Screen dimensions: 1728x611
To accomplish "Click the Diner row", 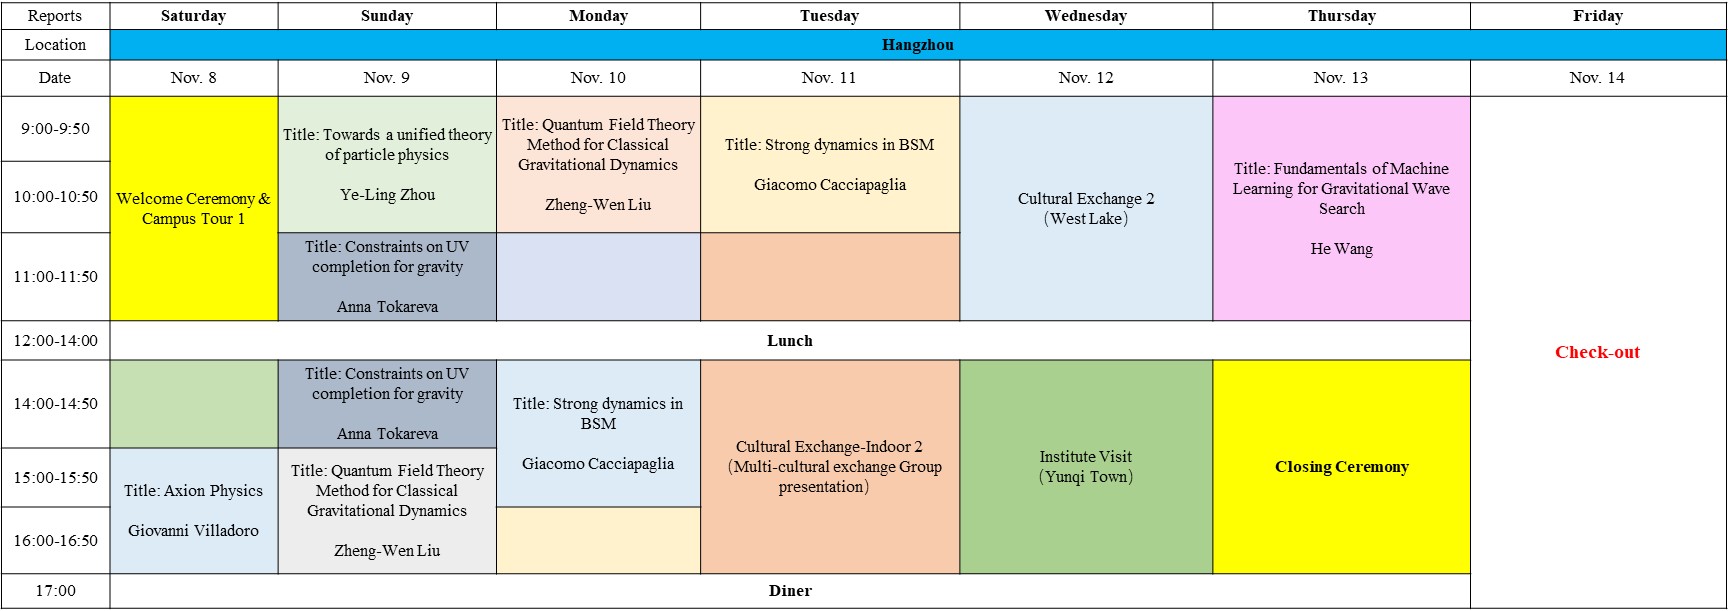I will [789, 591].
